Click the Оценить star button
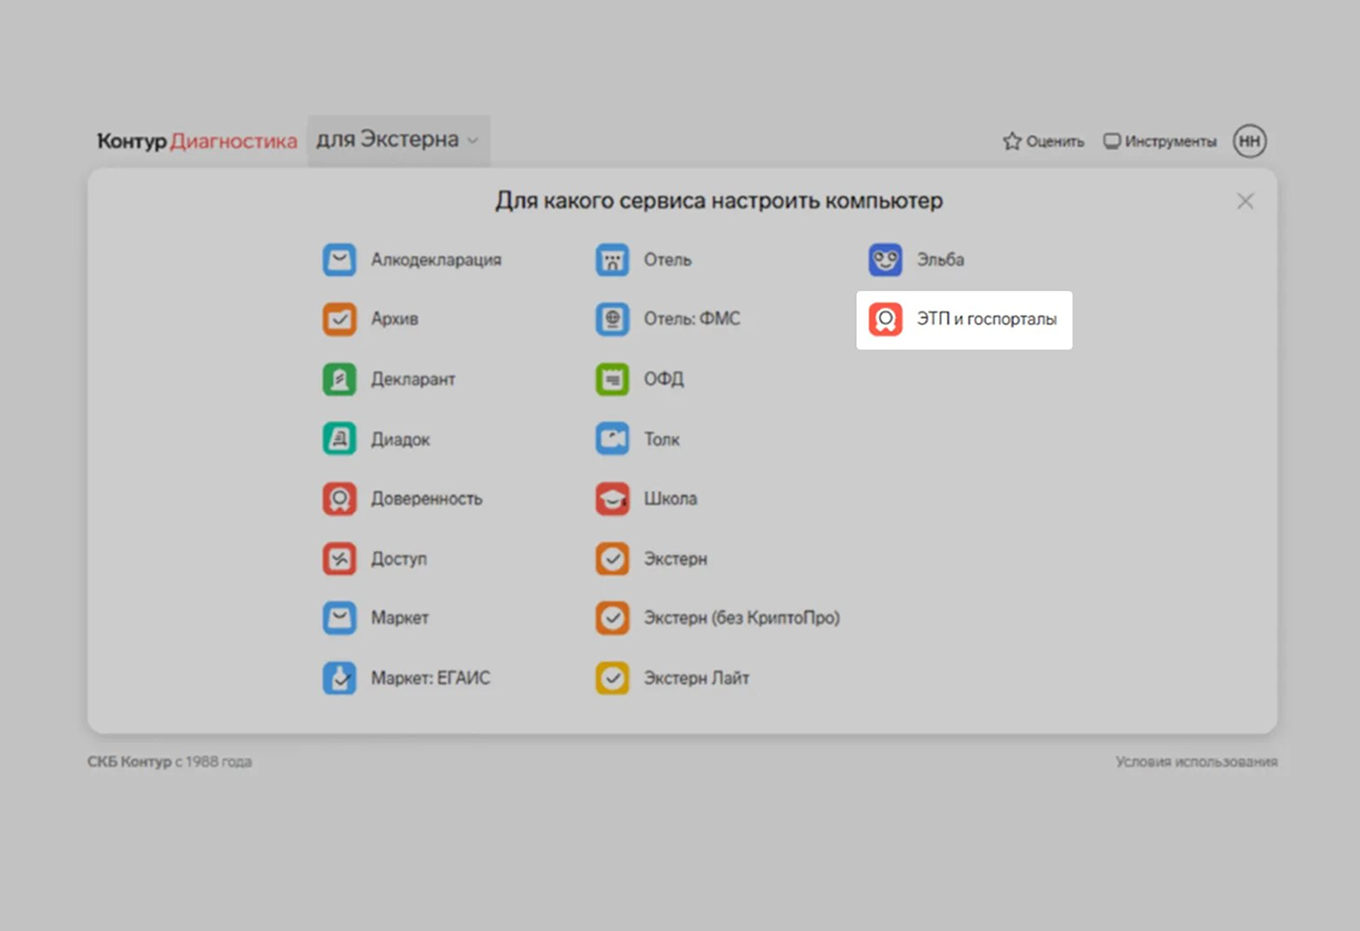Viewport: 1360px width, 931px height. (x=1043, y=141)
